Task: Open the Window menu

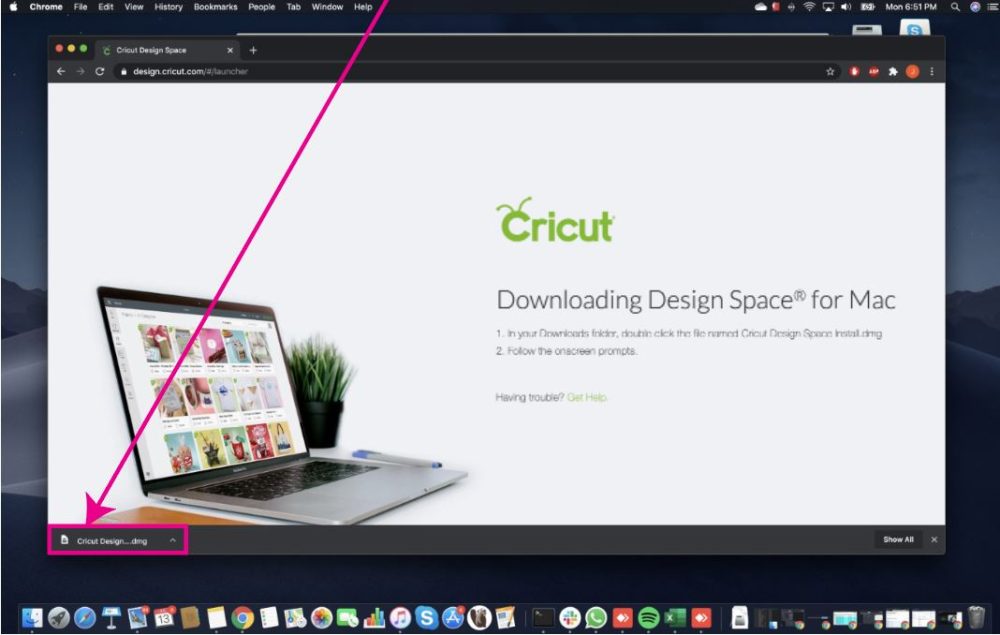Action: coord(327,7)
